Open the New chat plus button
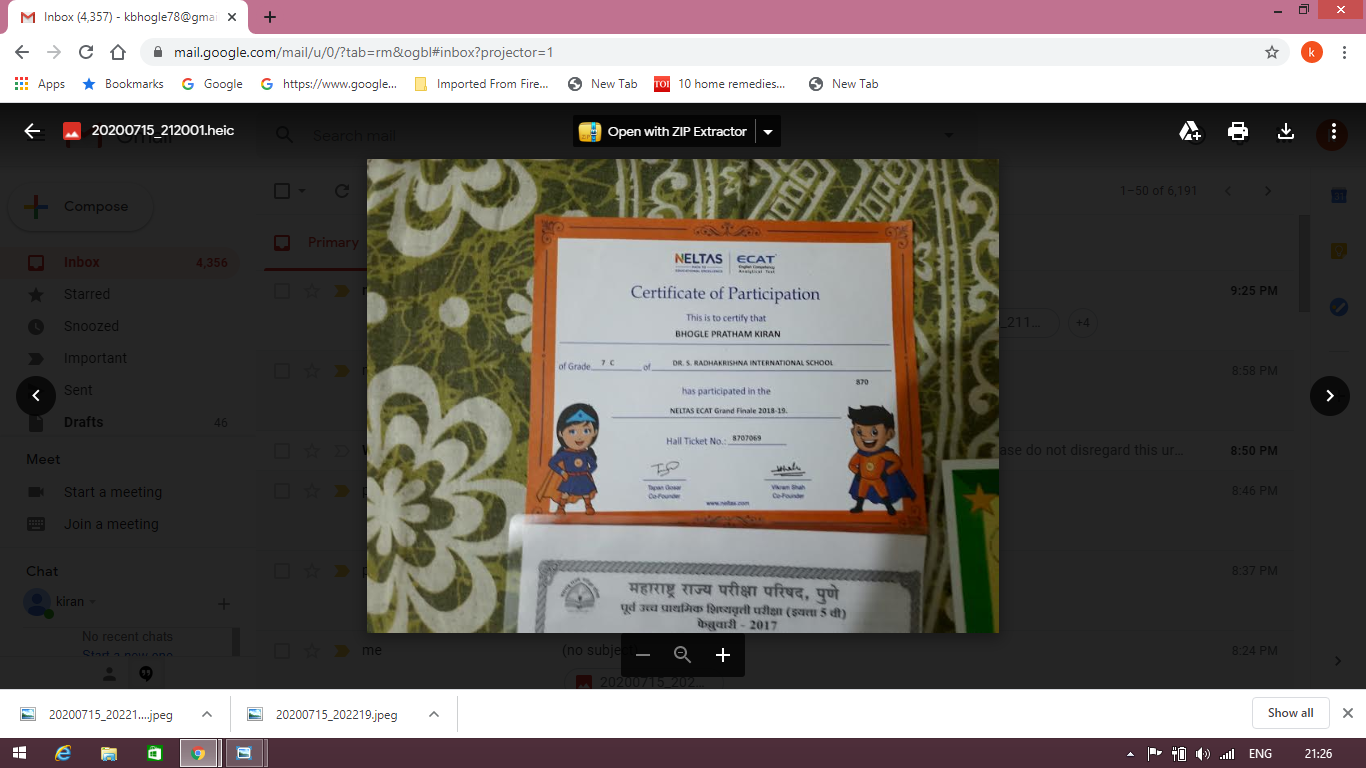1366x768 pixels. click(224, 603)
